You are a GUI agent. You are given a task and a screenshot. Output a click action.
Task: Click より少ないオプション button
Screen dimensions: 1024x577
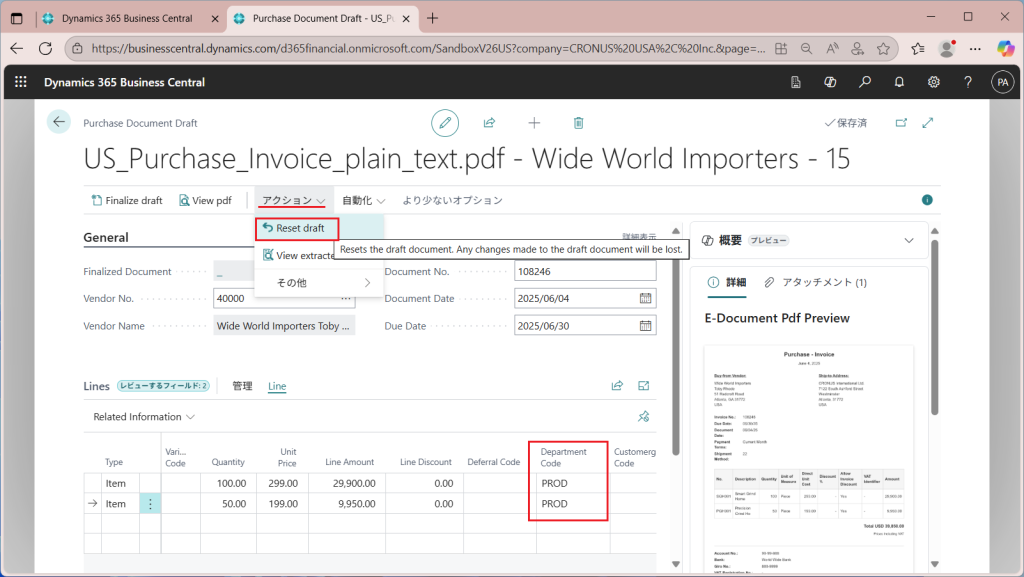click(452, 200)
